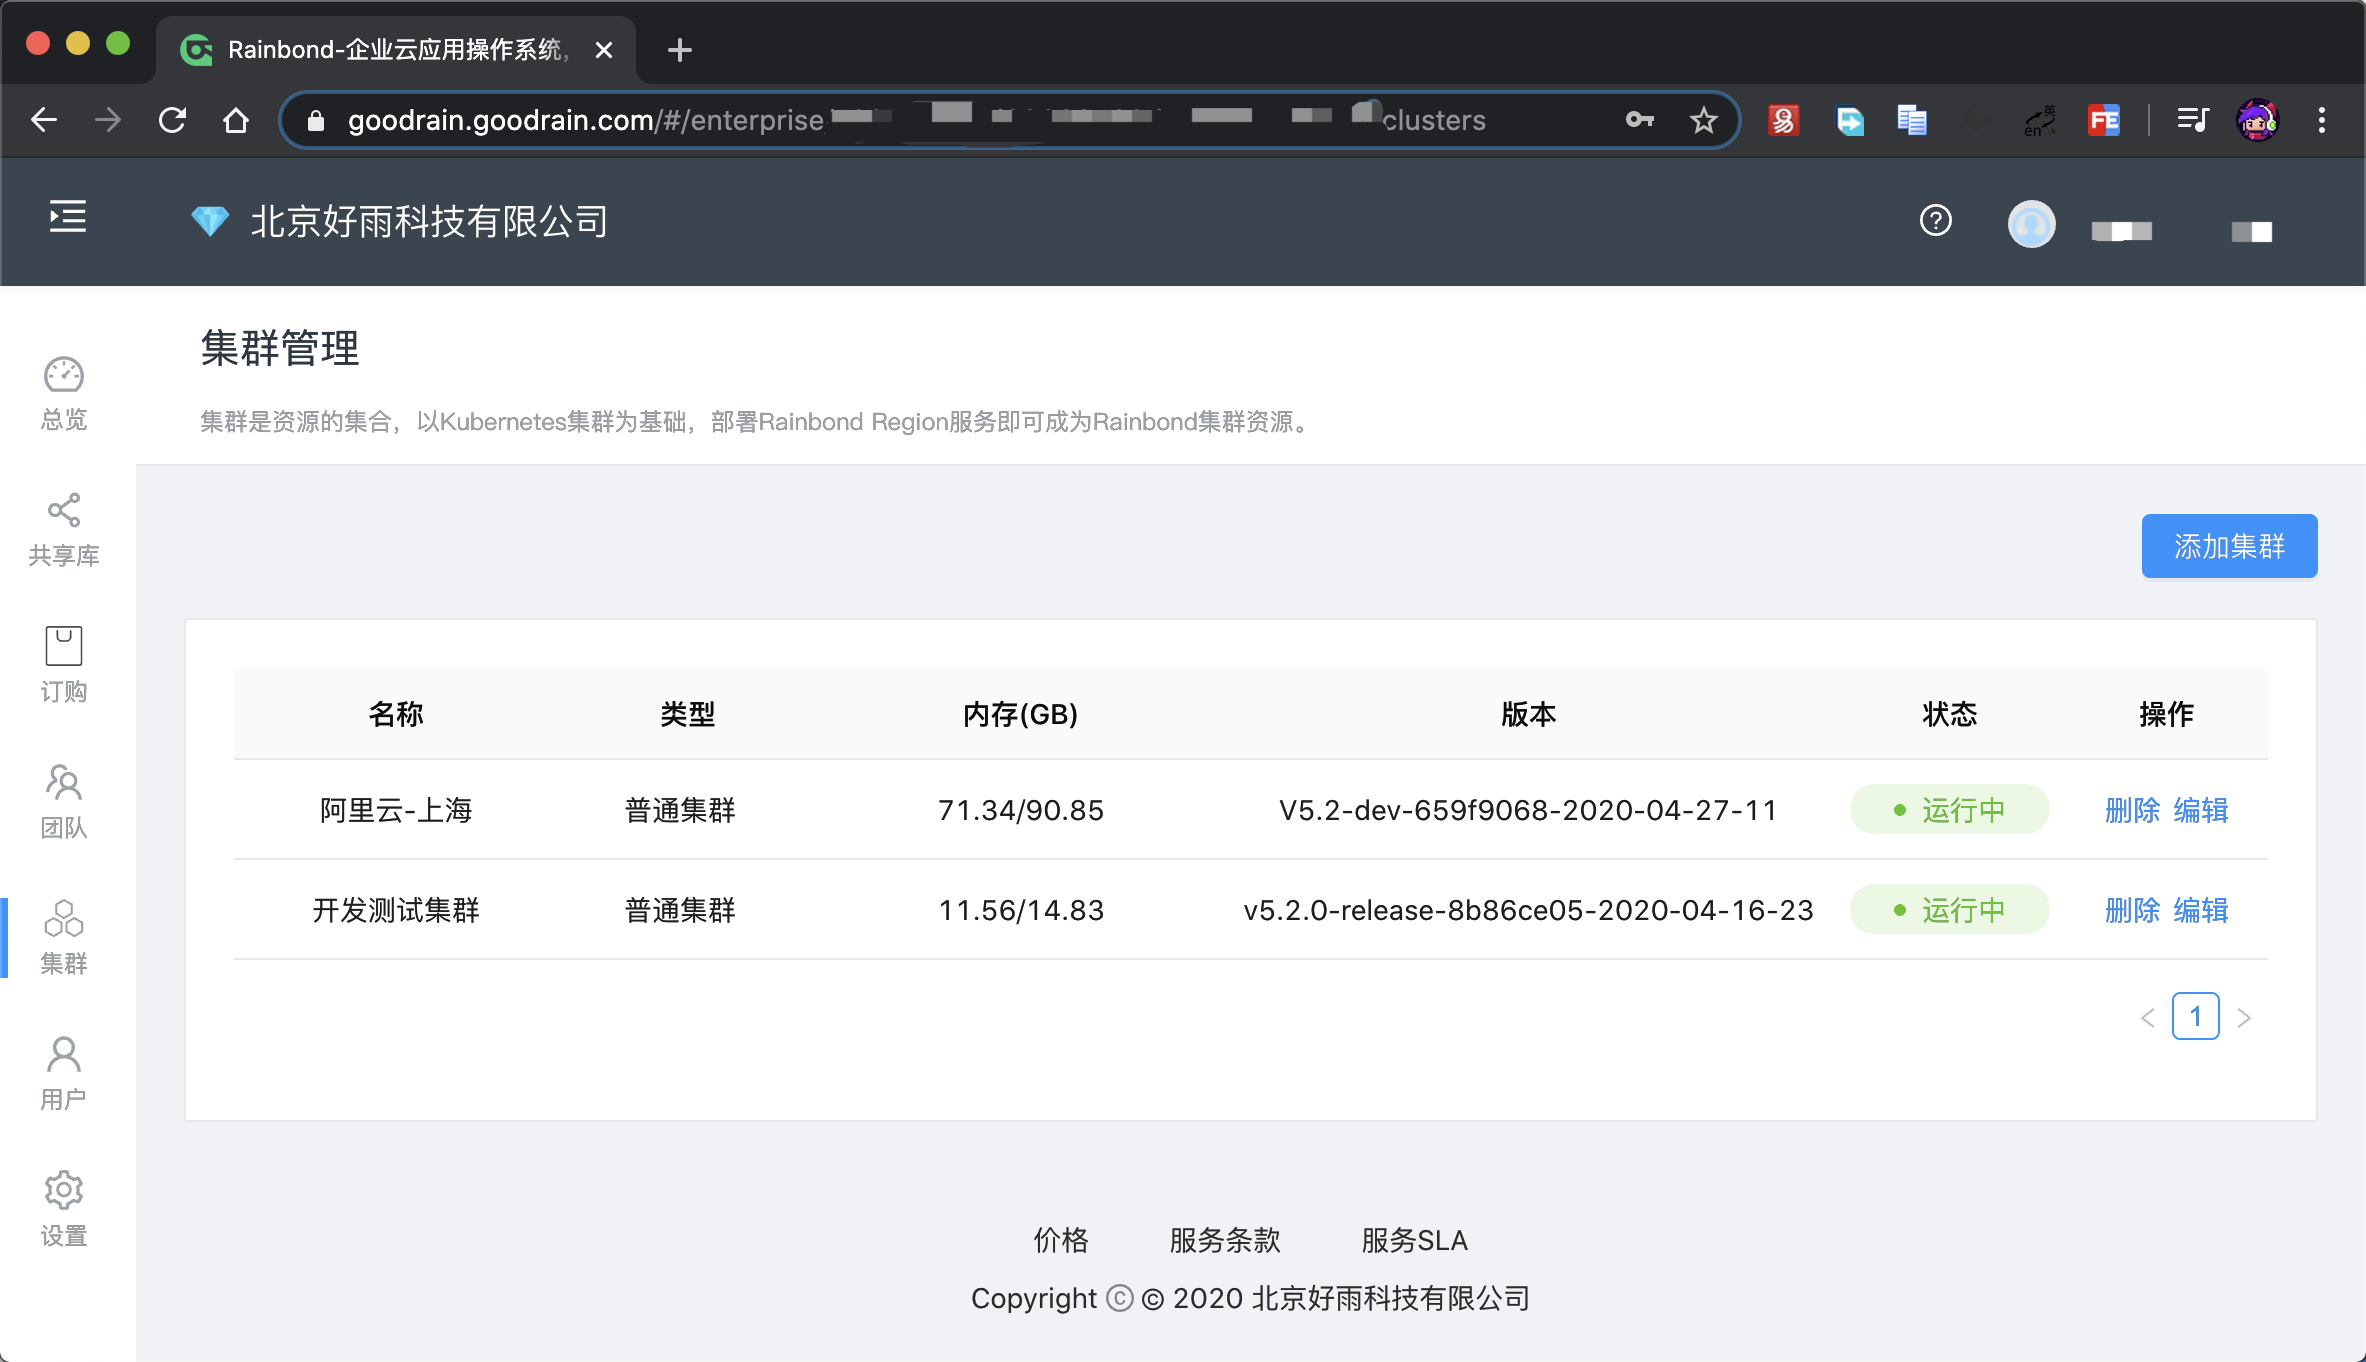
Task: Click memory value 11.56/14.83
Action: 1021,910
